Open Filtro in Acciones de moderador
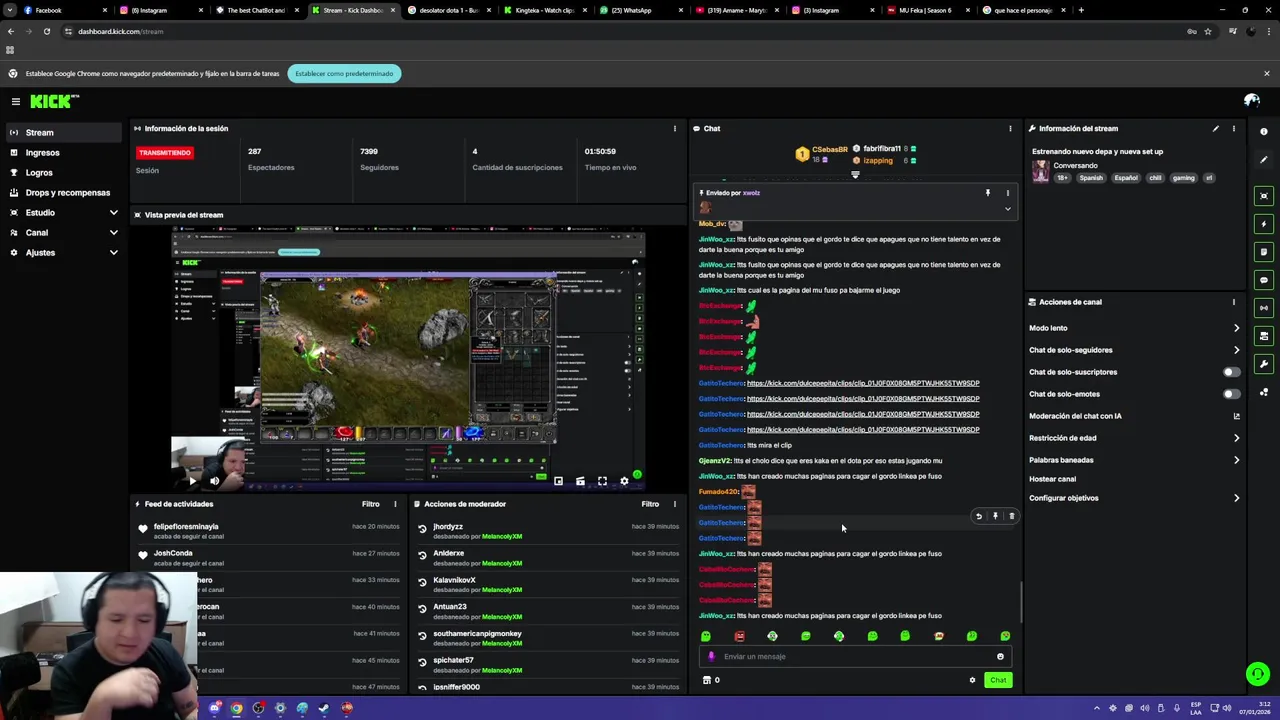This screenshot has width=1280, height=720. pyautogui.click(x=650, y=504)
